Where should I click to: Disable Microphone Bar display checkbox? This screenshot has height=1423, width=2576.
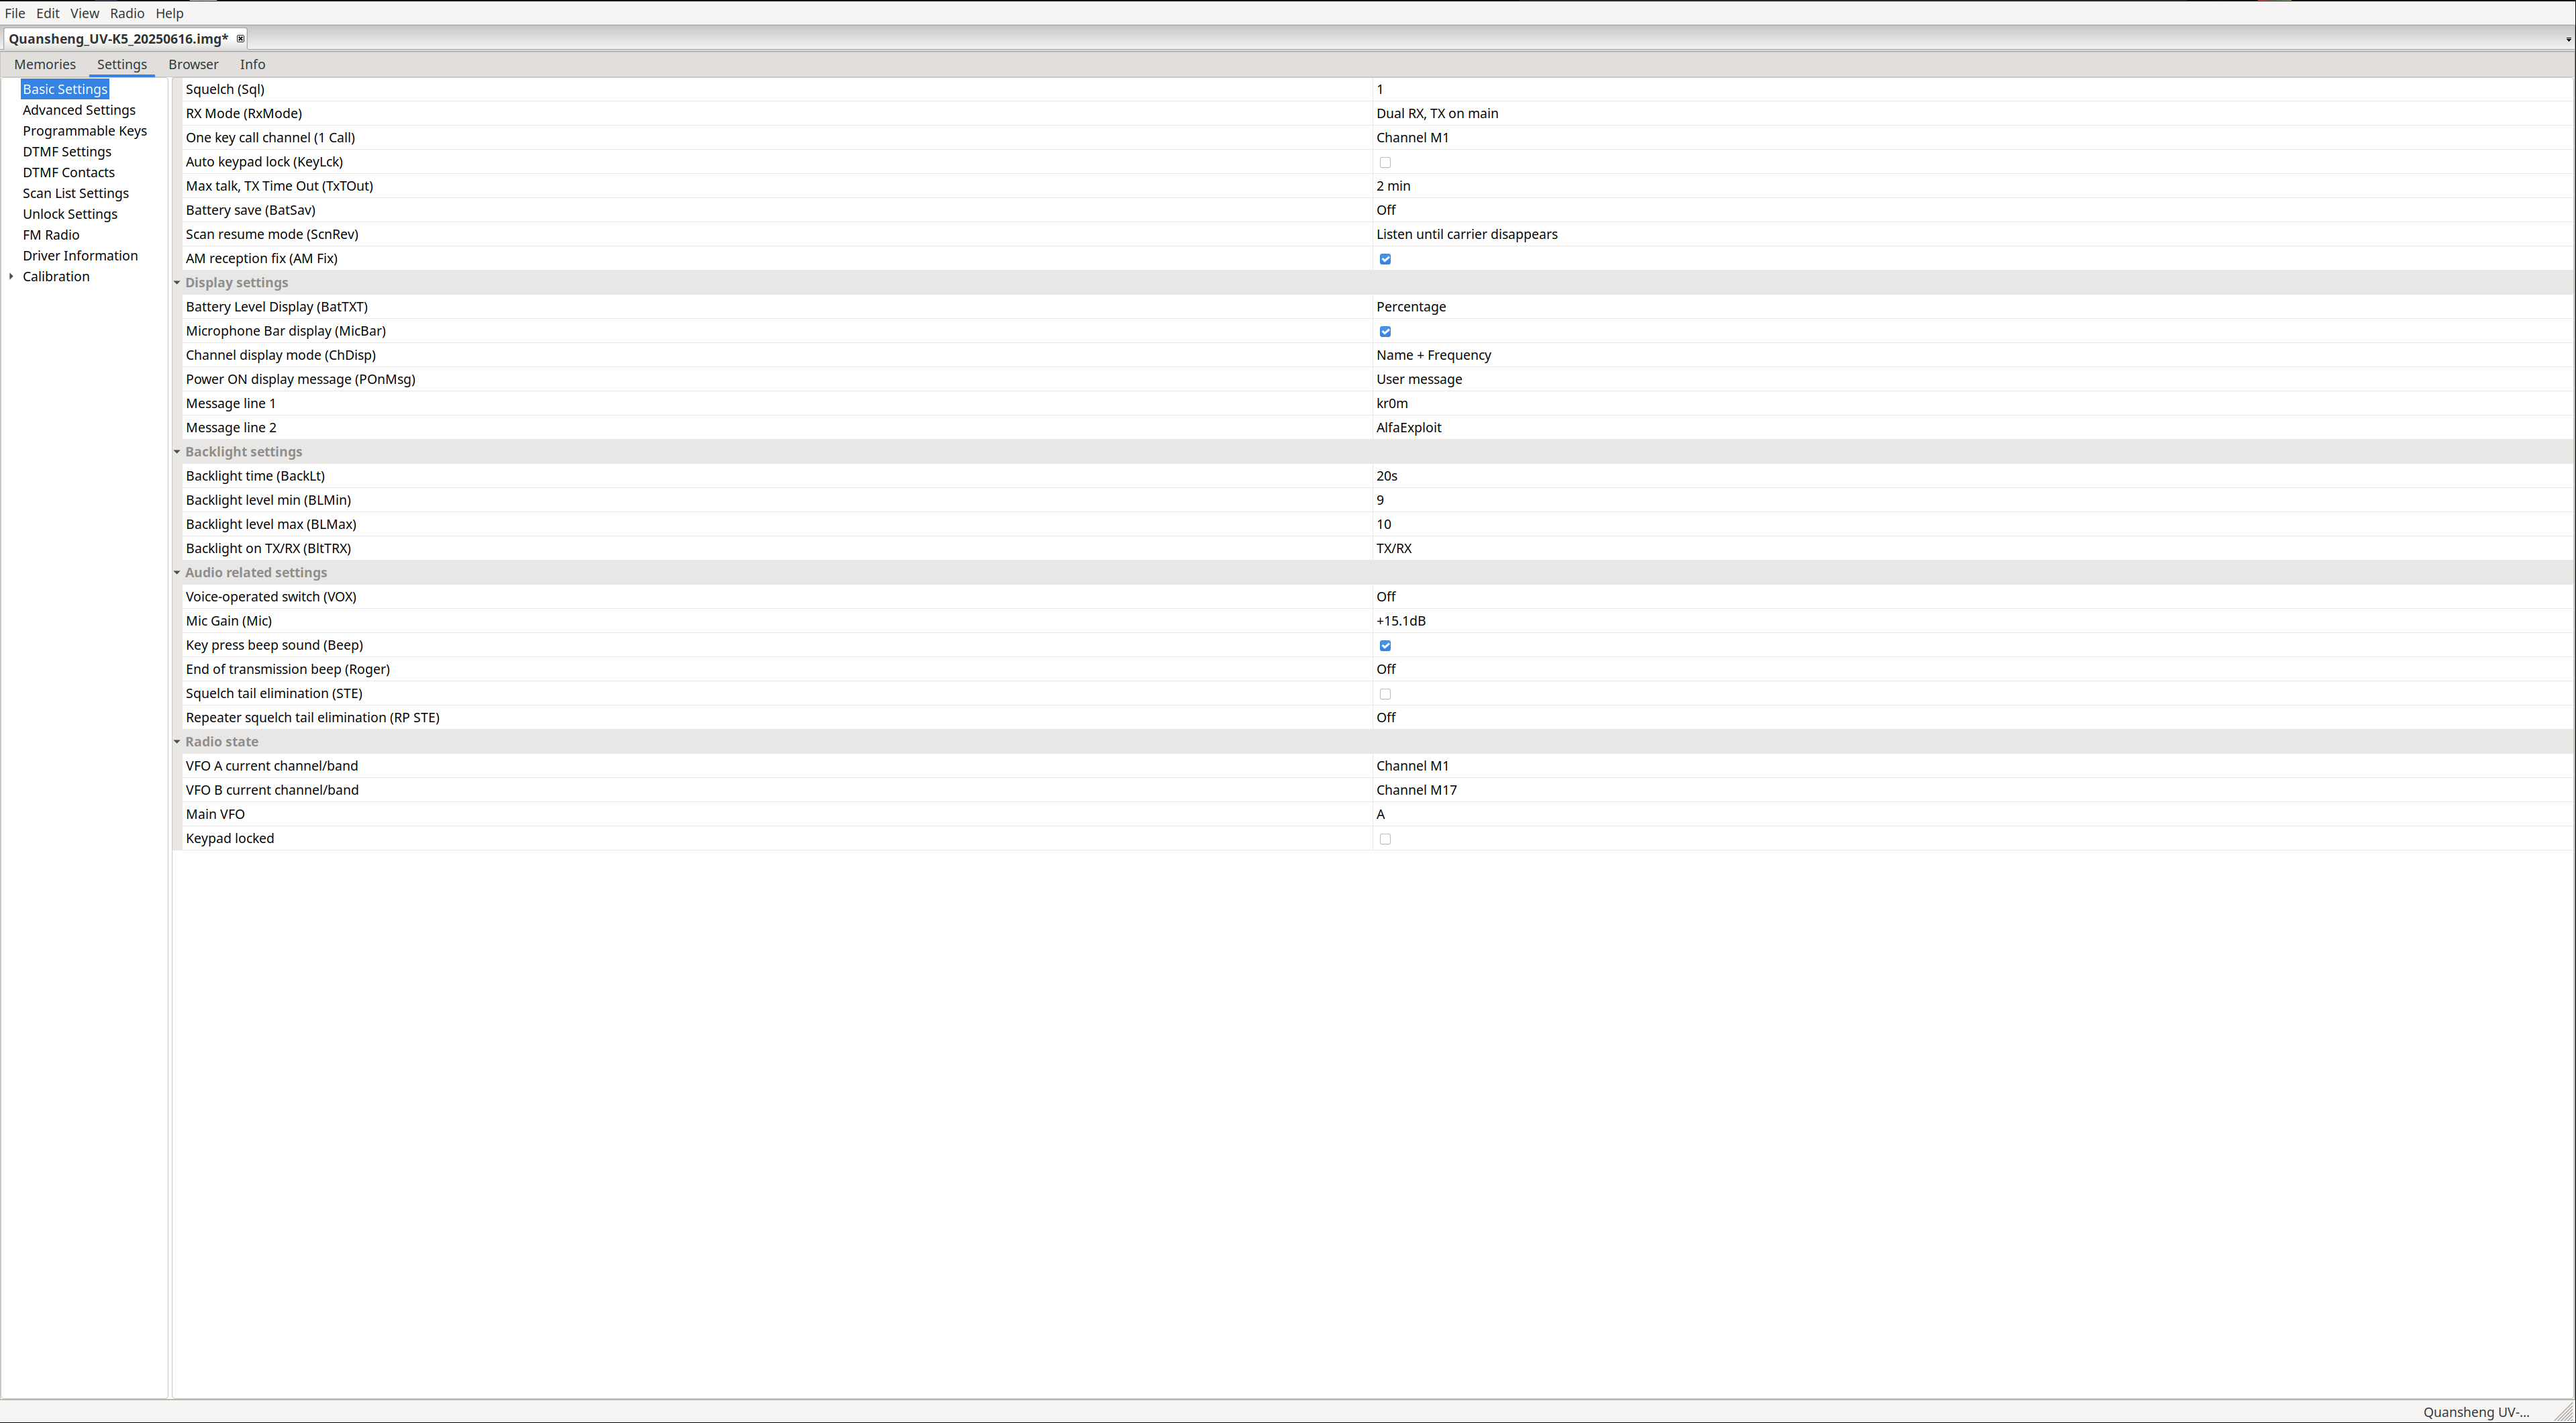click(1385, 331)
